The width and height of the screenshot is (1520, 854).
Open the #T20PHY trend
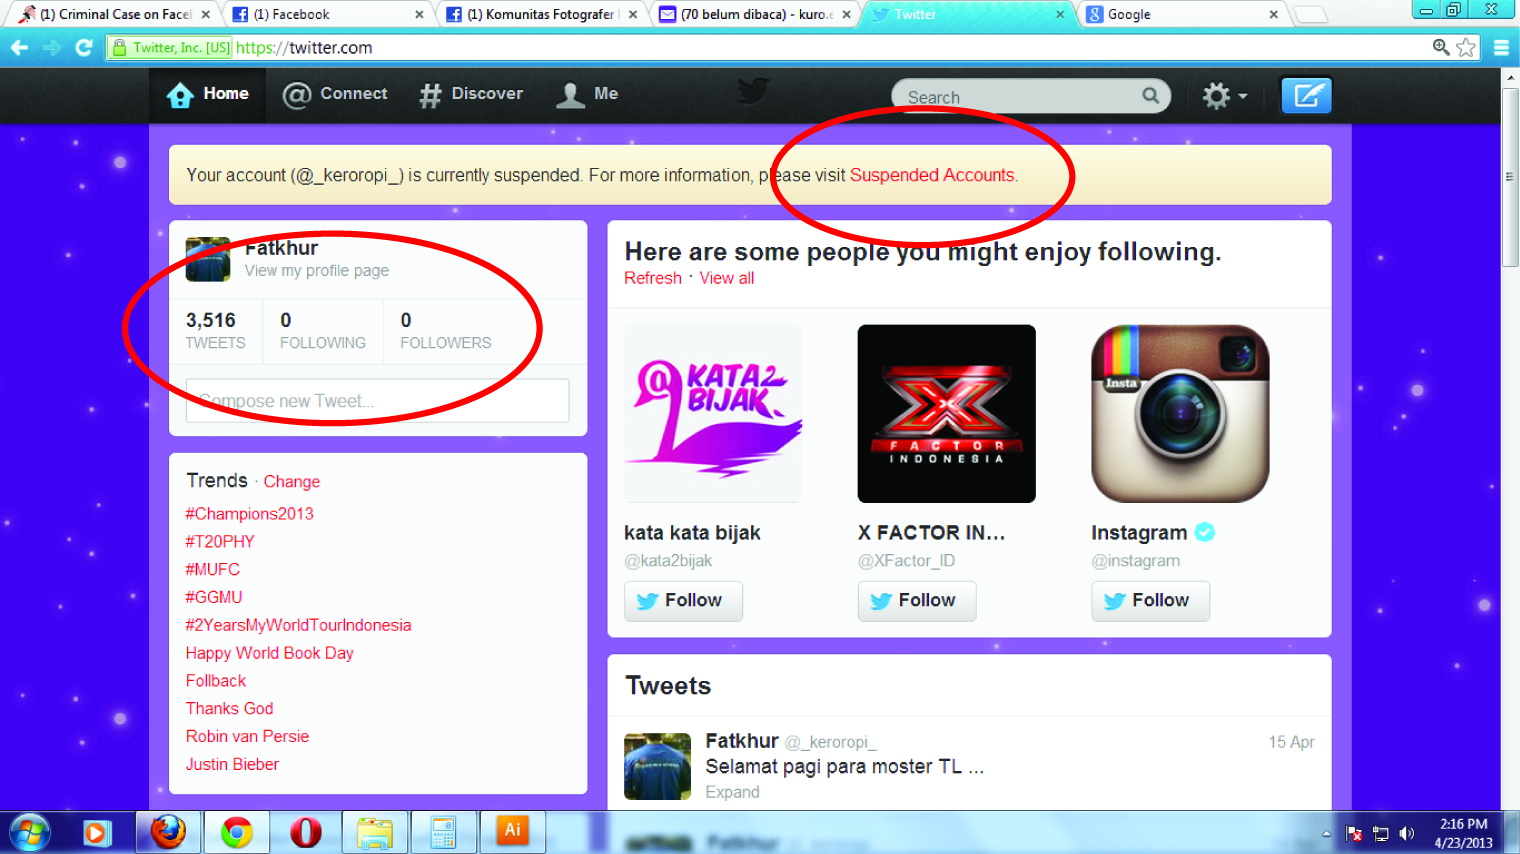pos(220,542)
